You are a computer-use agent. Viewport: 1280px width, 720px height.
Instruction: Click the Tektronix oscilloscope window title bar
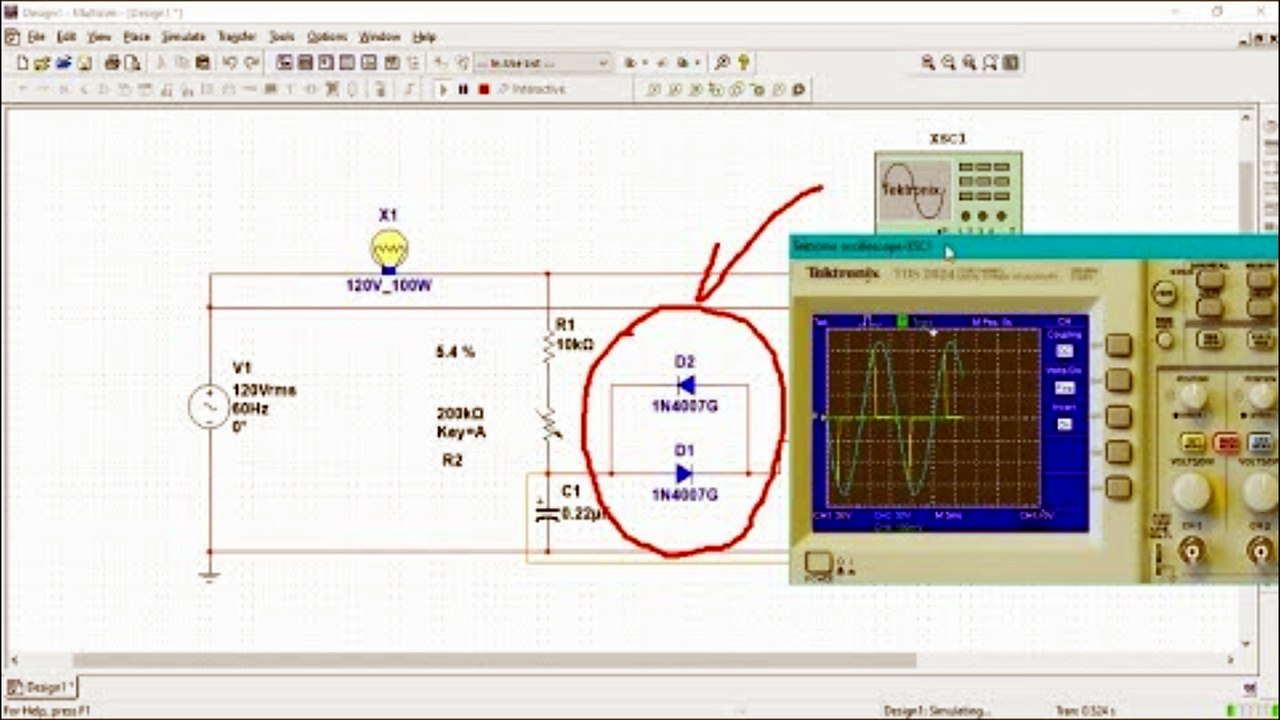[1034, 246]
